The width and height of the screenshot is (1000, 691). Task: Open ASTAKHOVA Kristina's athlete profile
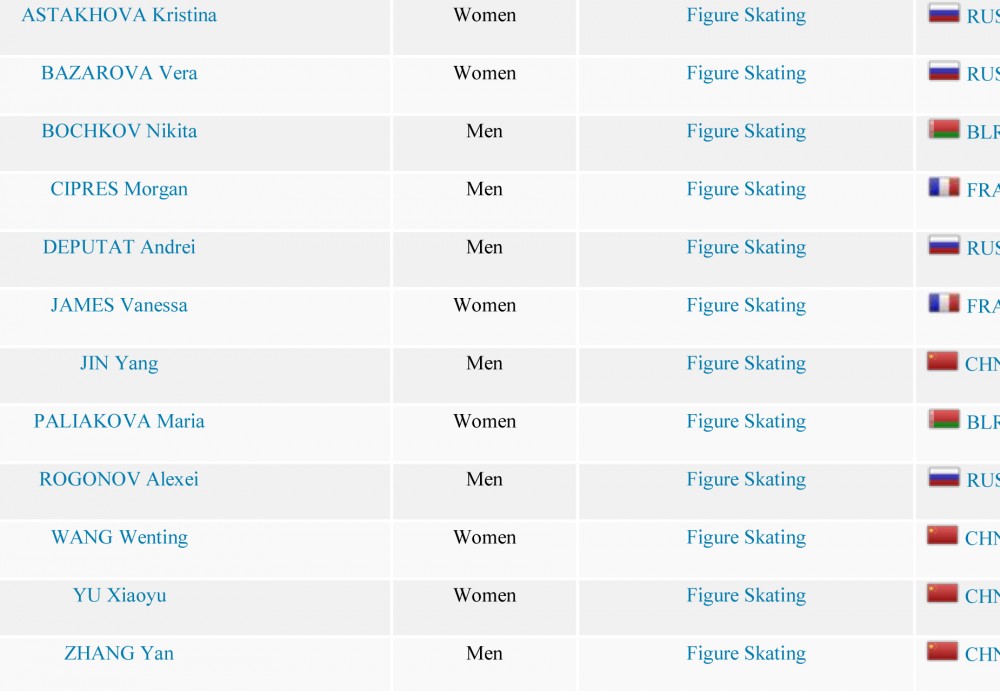click(x=119, y=15)
